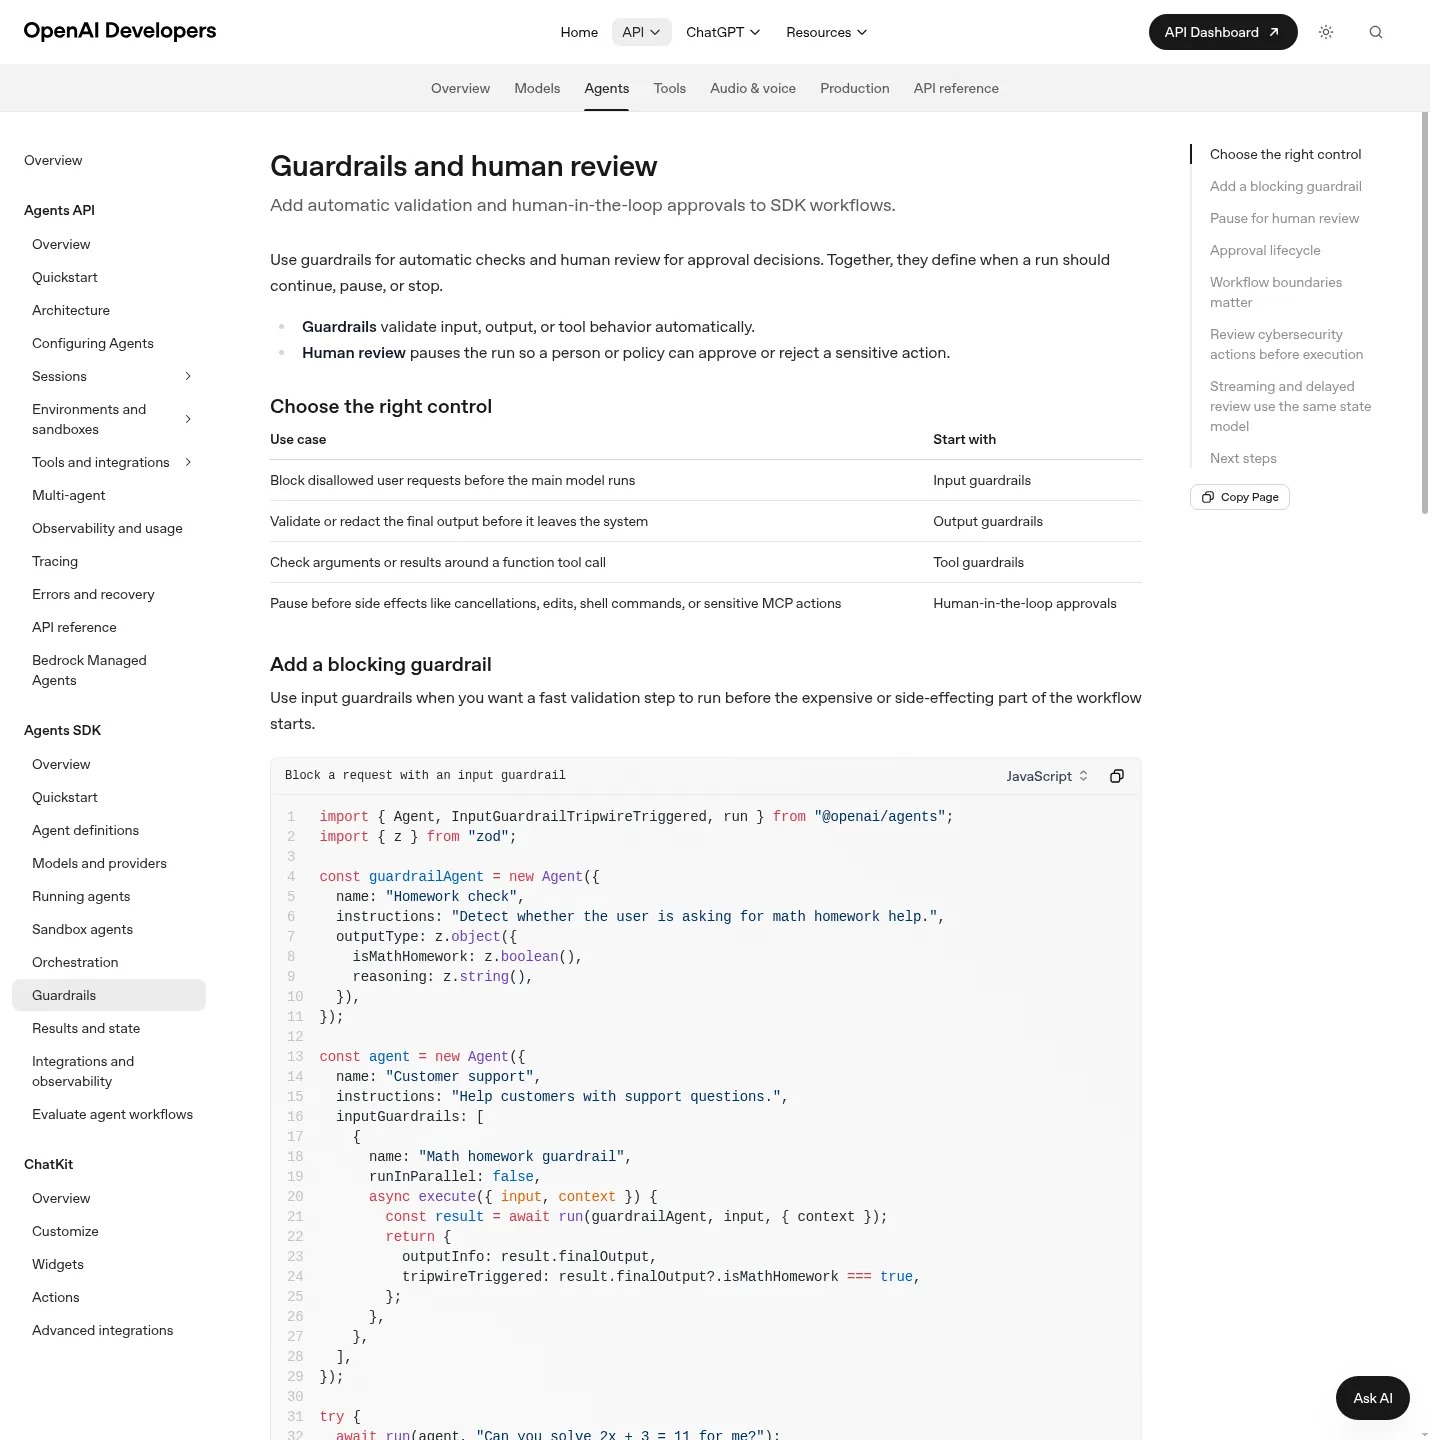
Task: Toggle the light/dark theme sun icon
Action: (1326, 32)
